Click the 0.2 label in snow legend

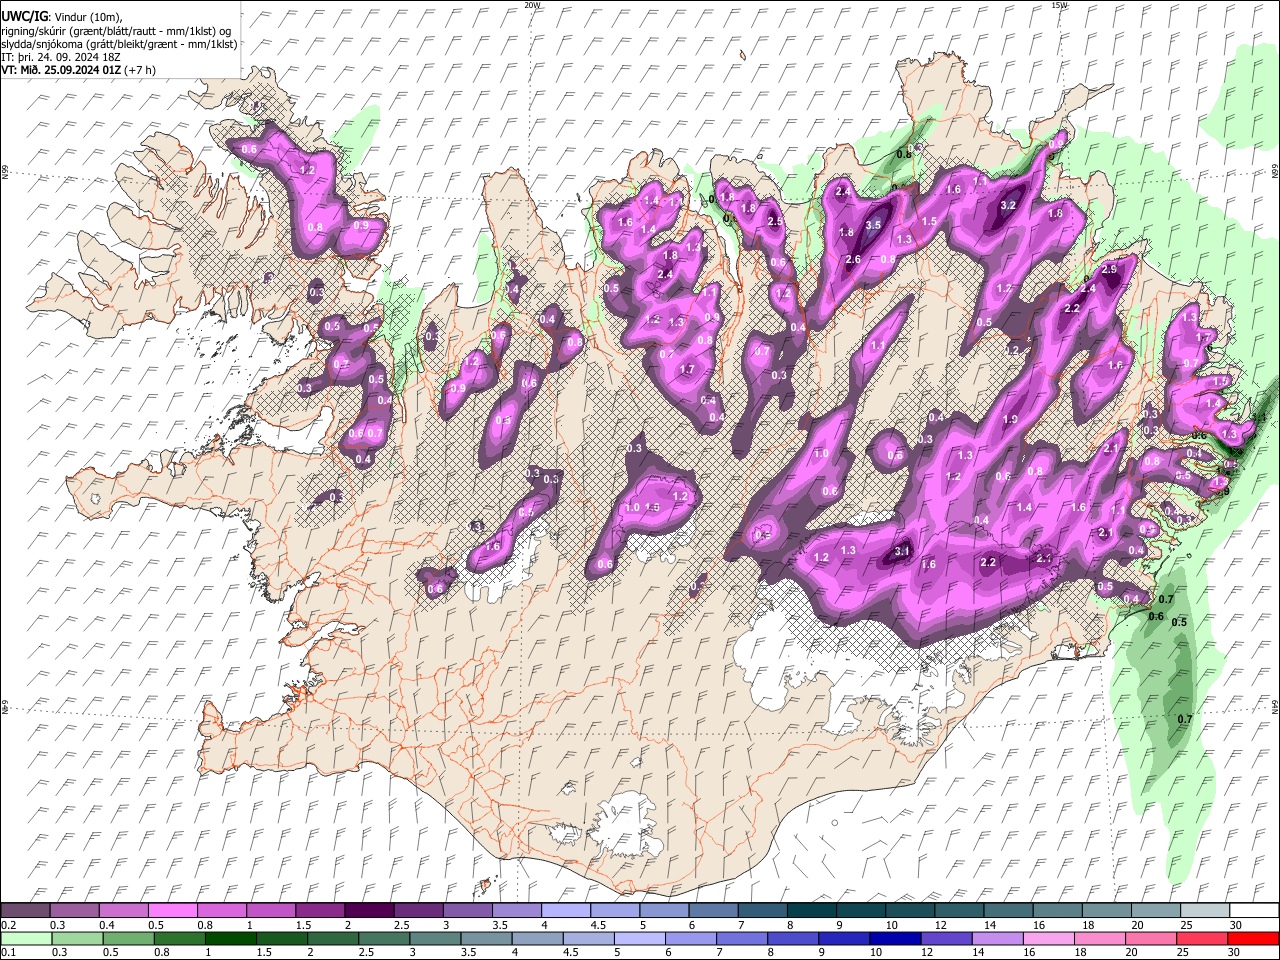[x=9, y=925]
